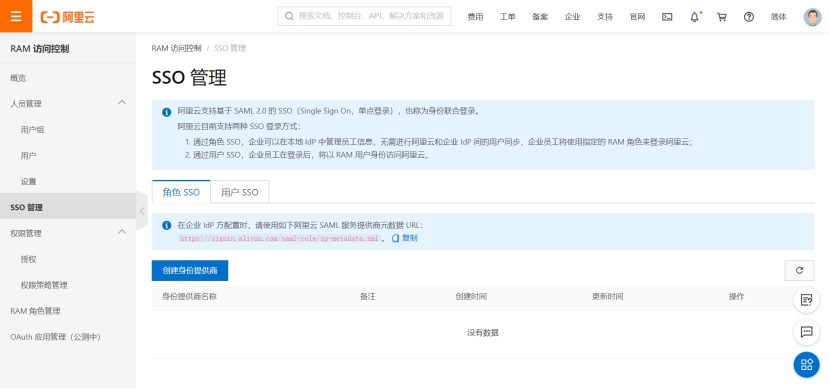The height and width of the screenshot is (389, 830).
Task: Click the 创建身份提供商 button
Action: [190, 270]
